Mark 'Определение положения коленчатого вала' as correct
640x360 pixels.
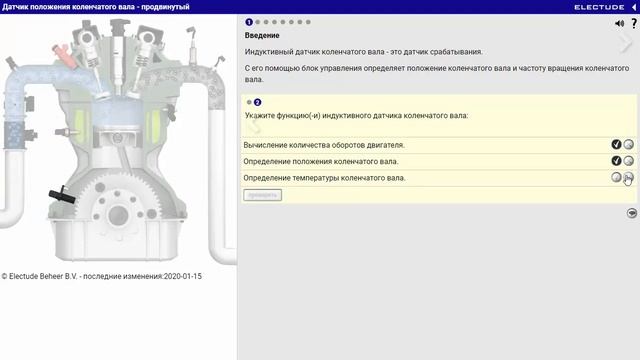pyautogui.click(x=616, y=161)
